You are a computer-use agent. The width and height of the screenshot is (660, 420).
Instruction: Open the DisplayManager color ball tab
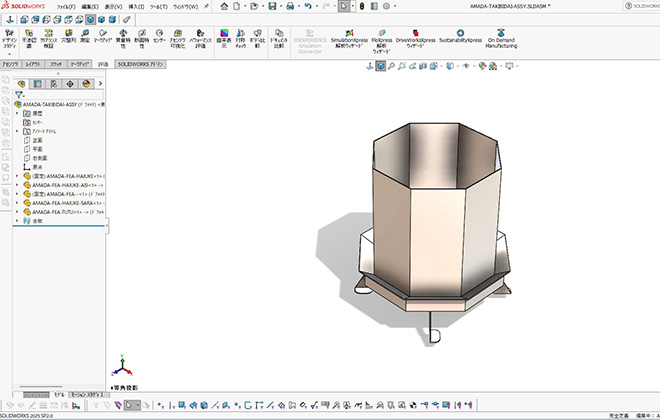coord(85,83)
